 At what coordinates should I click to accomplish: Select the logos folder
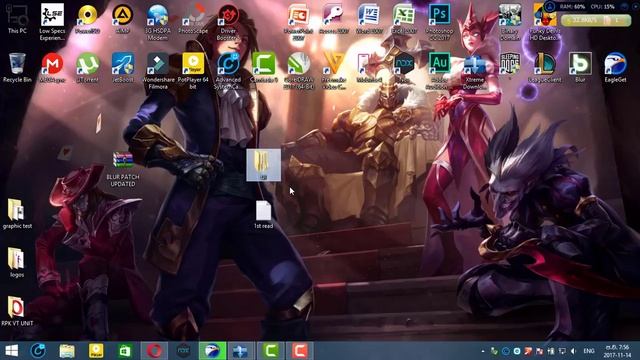pos(16,263)
